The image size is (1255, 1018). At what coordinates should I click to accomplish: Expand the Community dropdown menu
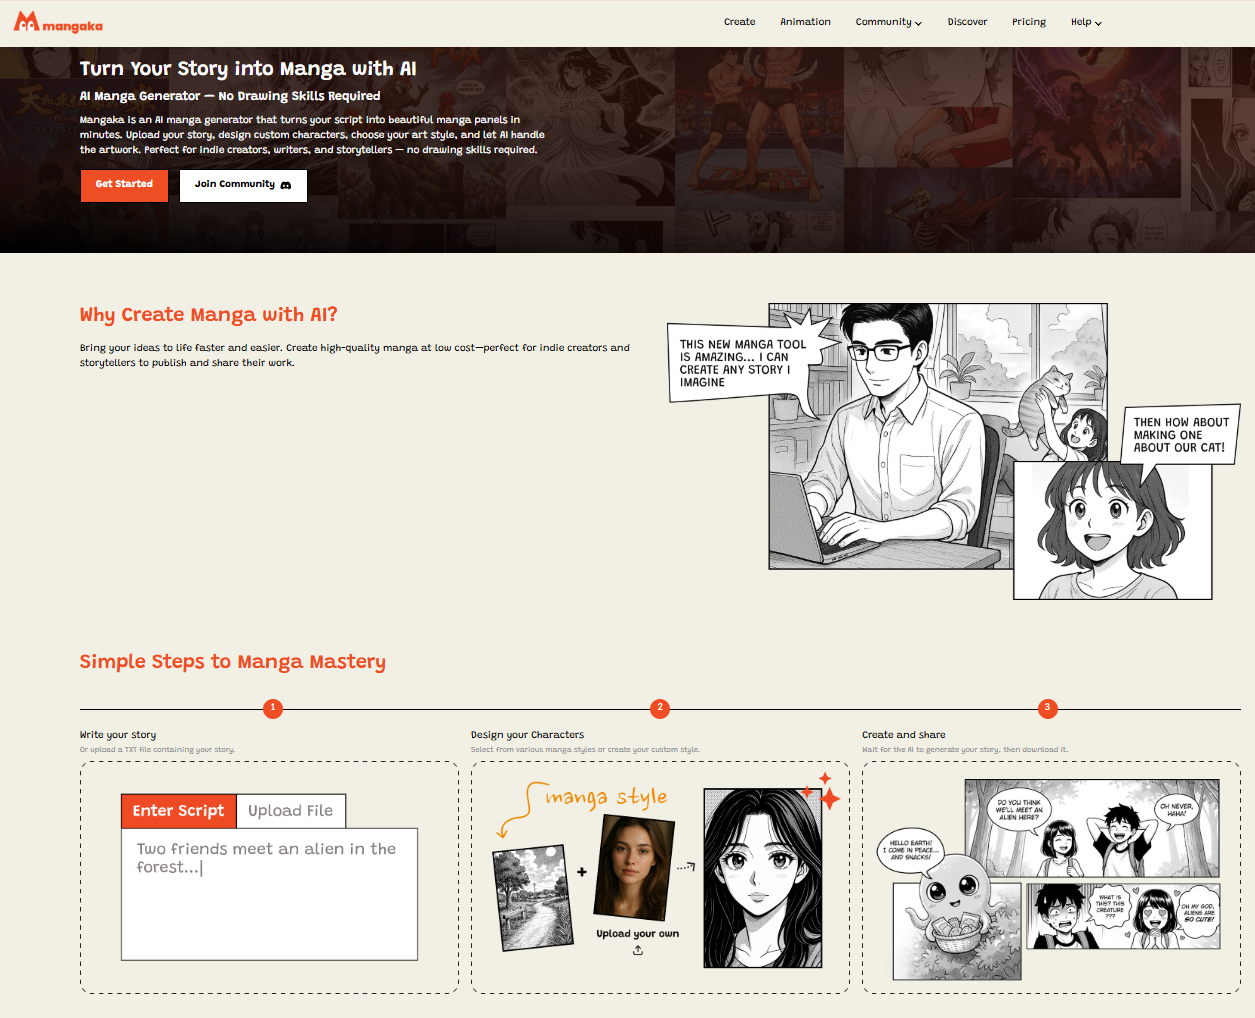point(888,22)
